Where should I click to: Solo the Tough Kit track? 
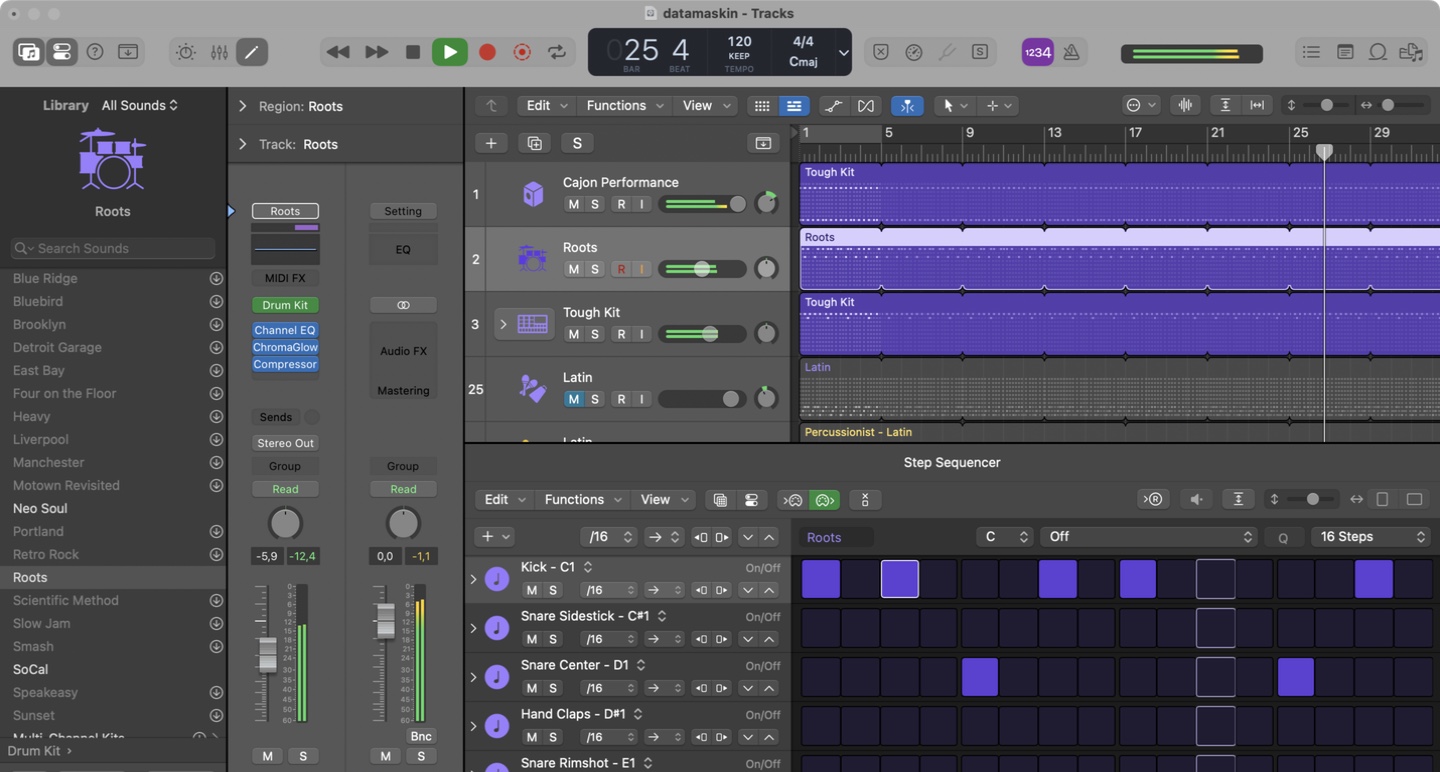[595, 334]
